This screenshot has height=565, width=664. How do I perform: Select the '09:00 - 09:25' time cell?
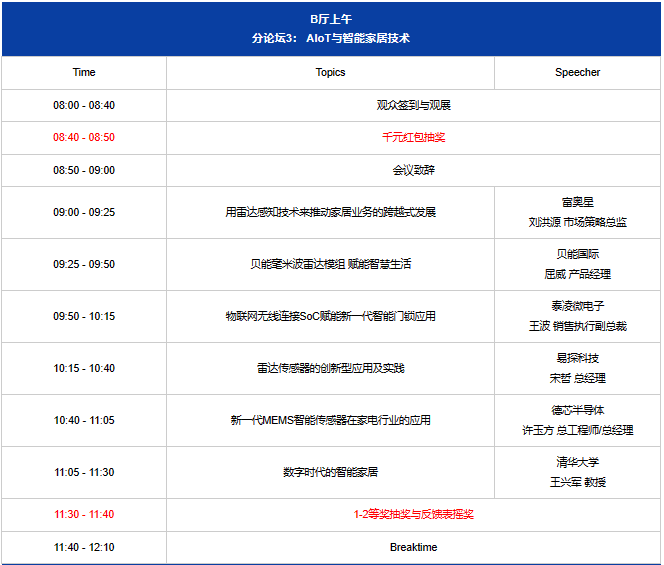(84, 212)
